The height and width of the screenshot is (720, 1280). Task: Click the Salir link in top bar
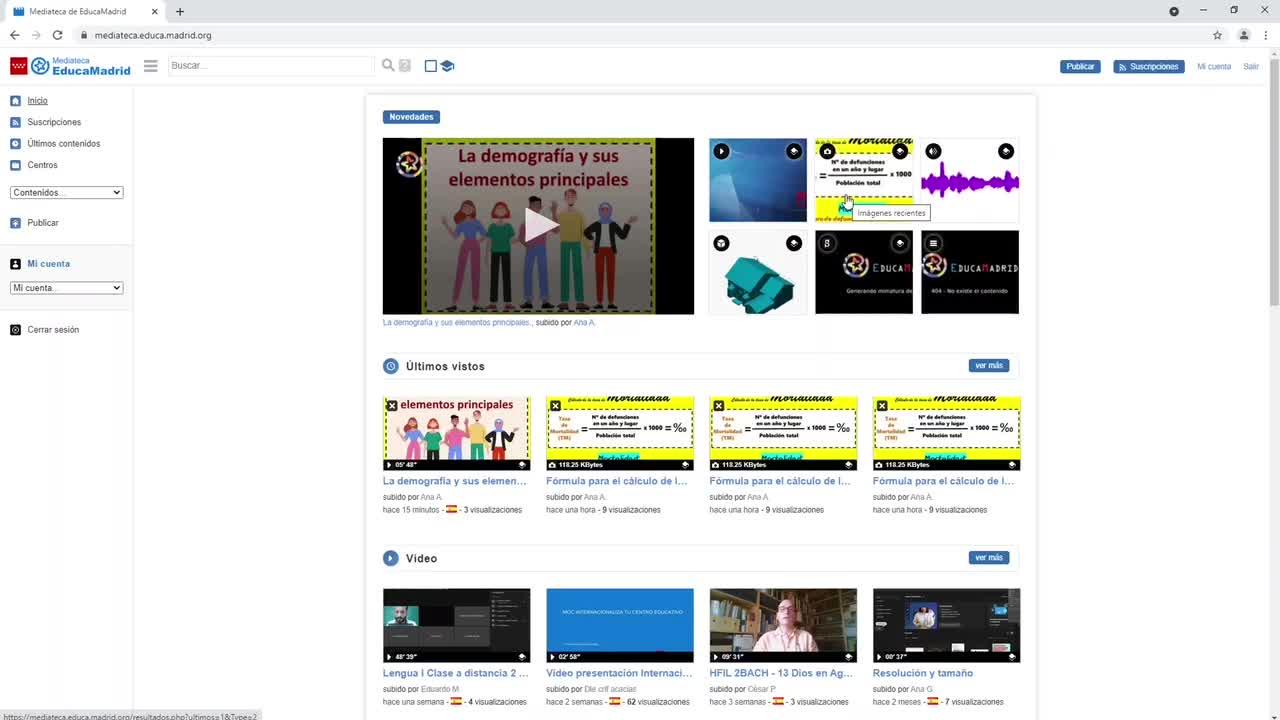click(x=1251, y=67)
